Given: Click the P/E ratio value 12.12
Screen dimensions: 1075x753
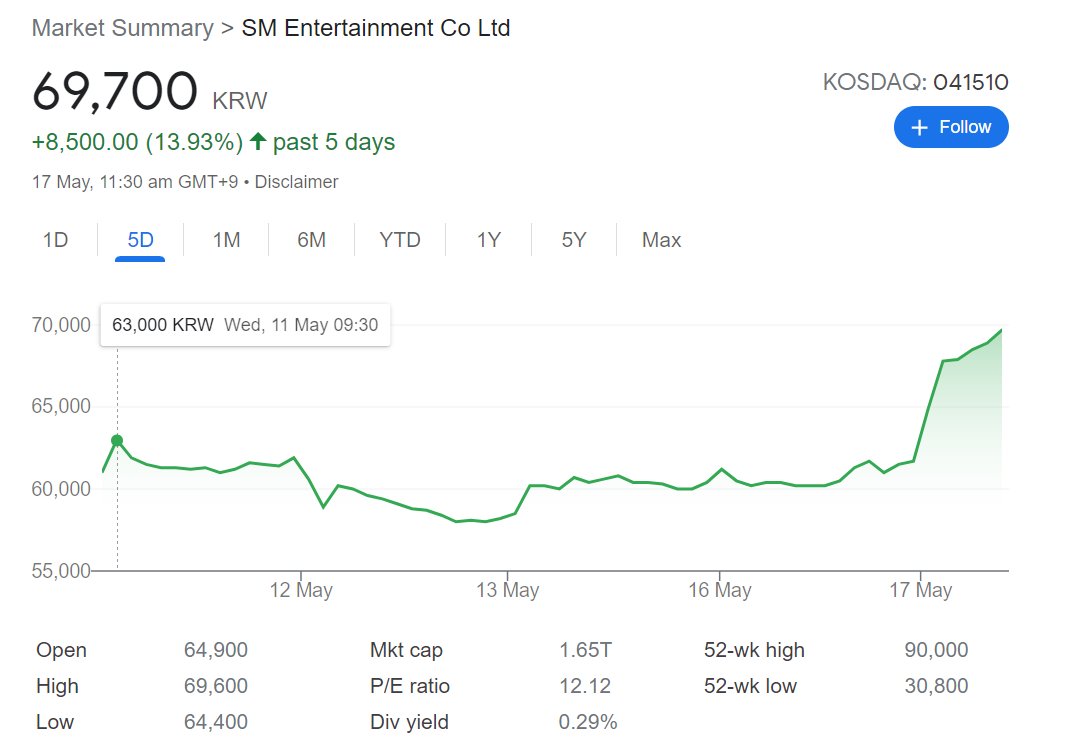Looking at the screenshot, I should (x=585, y=686).
